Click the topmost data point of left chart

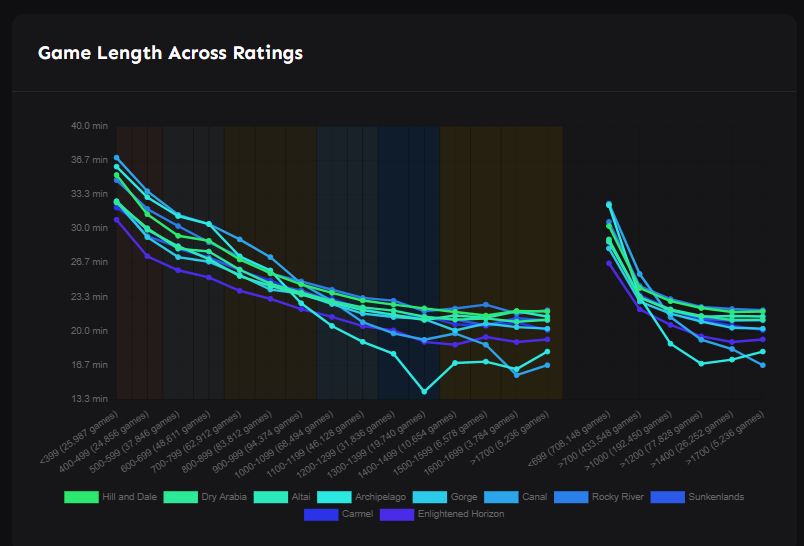pyautogui.click(x=117, y=158)
